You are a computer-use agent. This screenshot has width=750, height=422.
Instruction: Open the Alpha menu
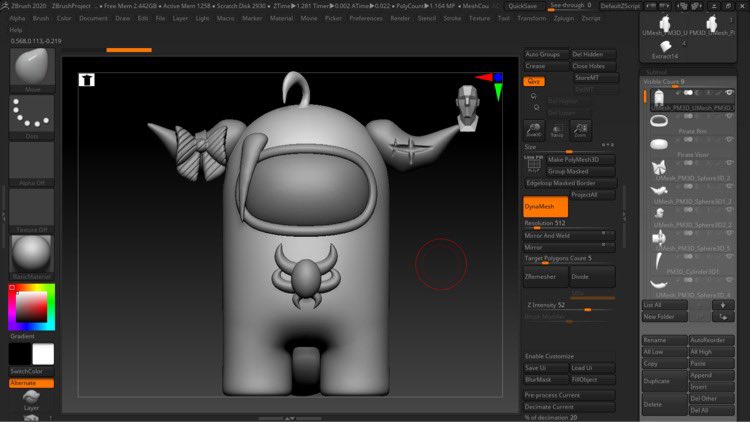17,18
